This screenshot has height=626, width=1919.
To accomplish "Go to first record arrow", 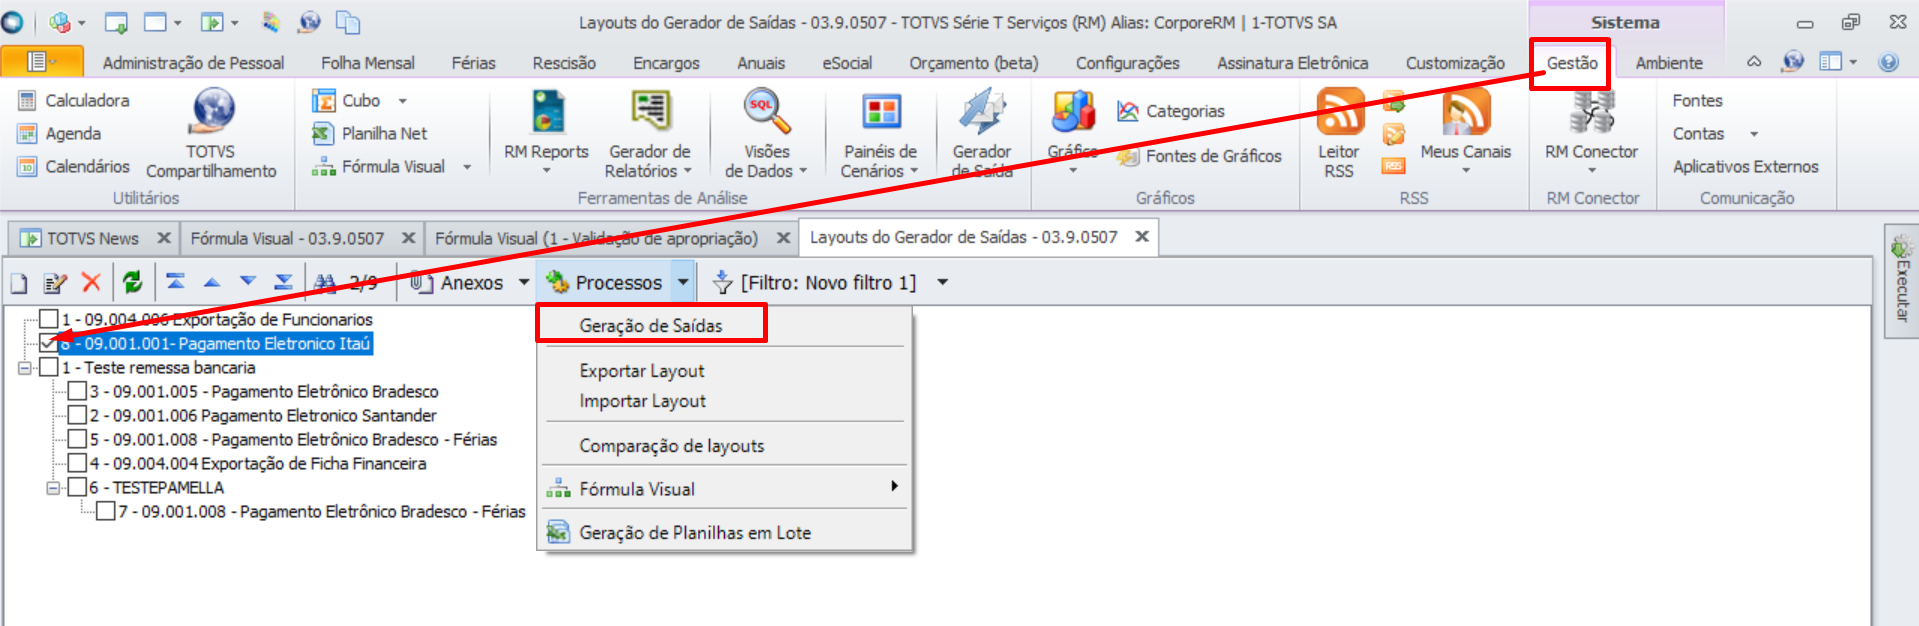I will click(176, 282).
